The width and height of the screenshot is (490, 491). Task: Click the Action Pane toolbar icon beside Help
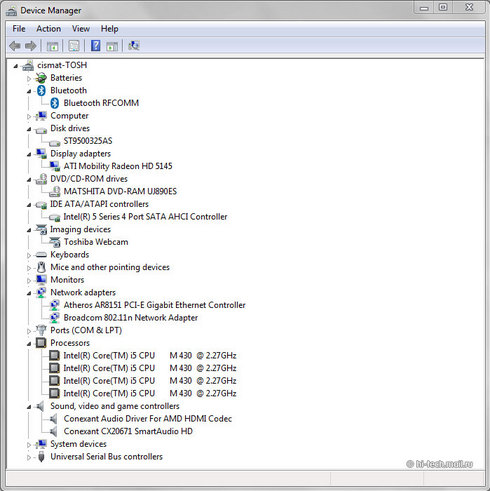[112, 46]
